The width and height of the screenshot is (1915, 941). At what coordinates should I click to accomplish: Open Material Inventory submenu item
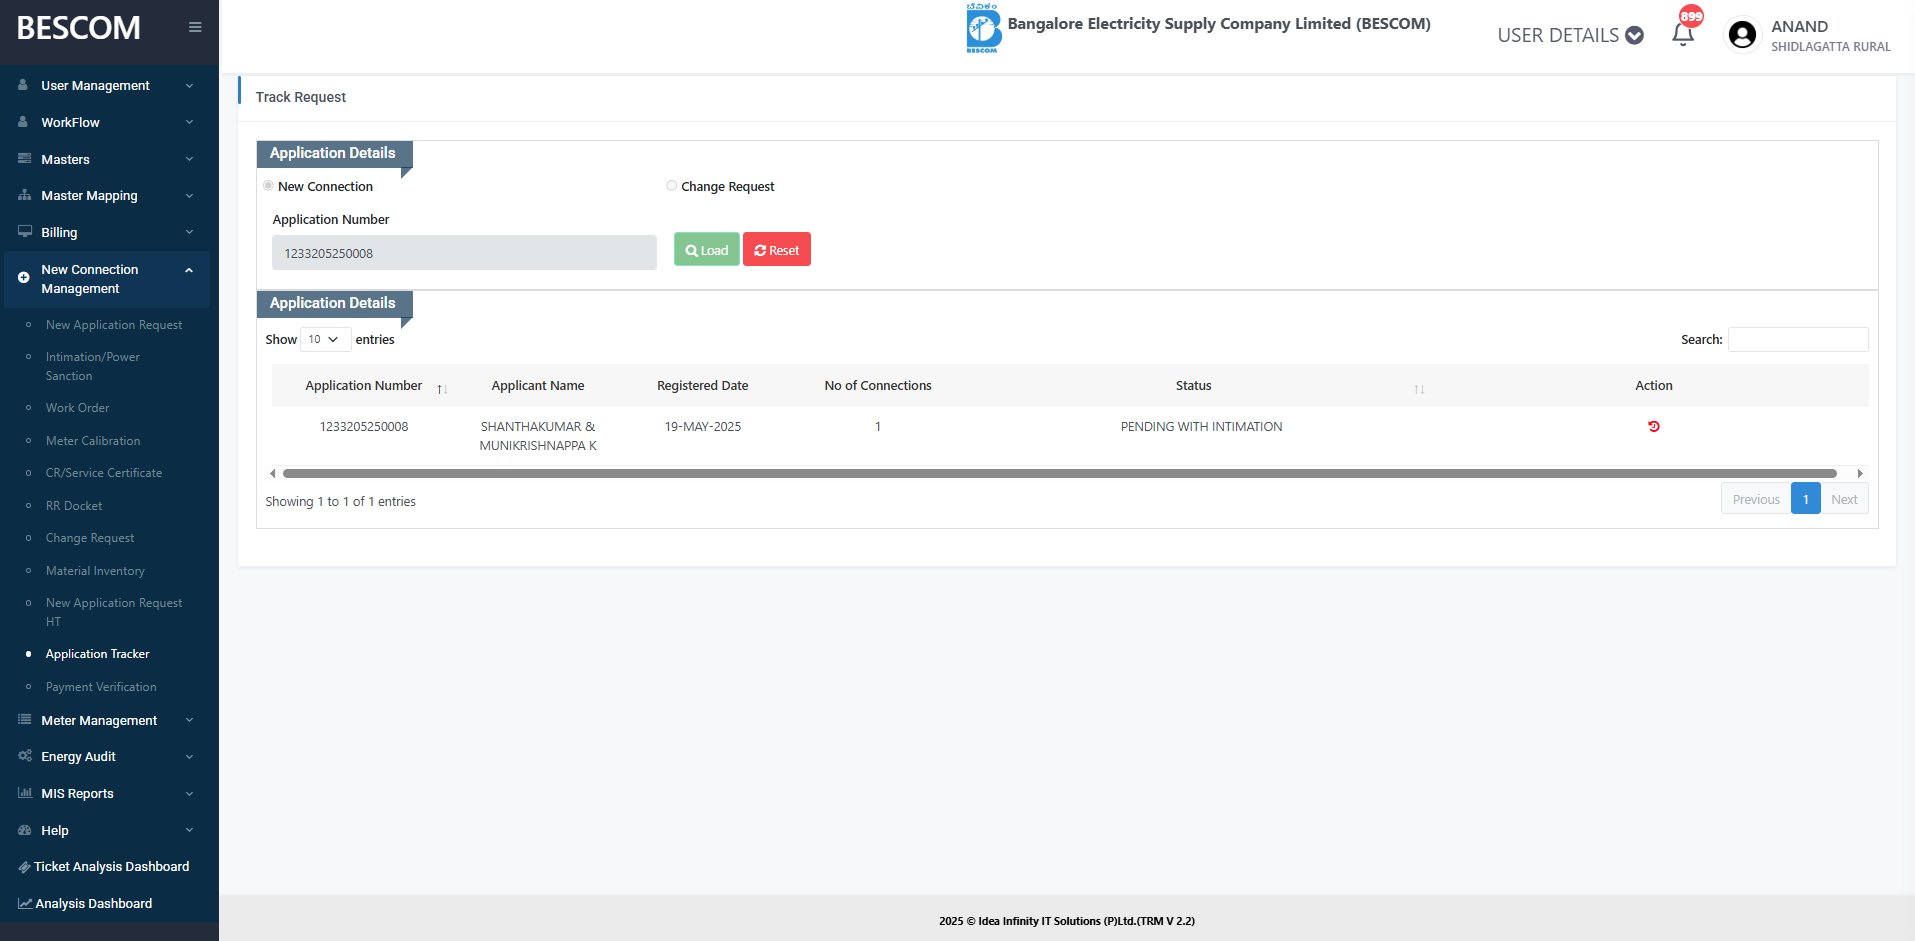tap(95, 571)
